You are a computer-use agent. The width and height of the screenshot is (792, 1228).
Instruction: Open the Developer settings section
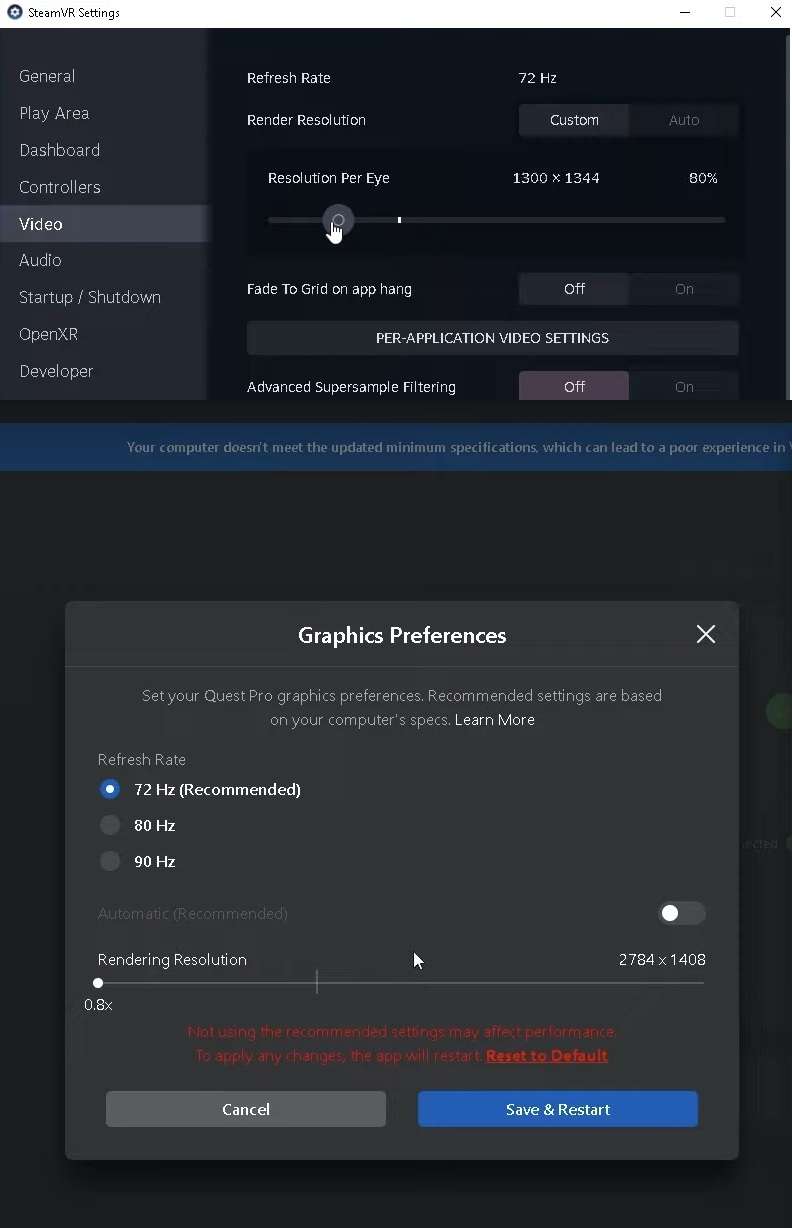coord(56,371)
